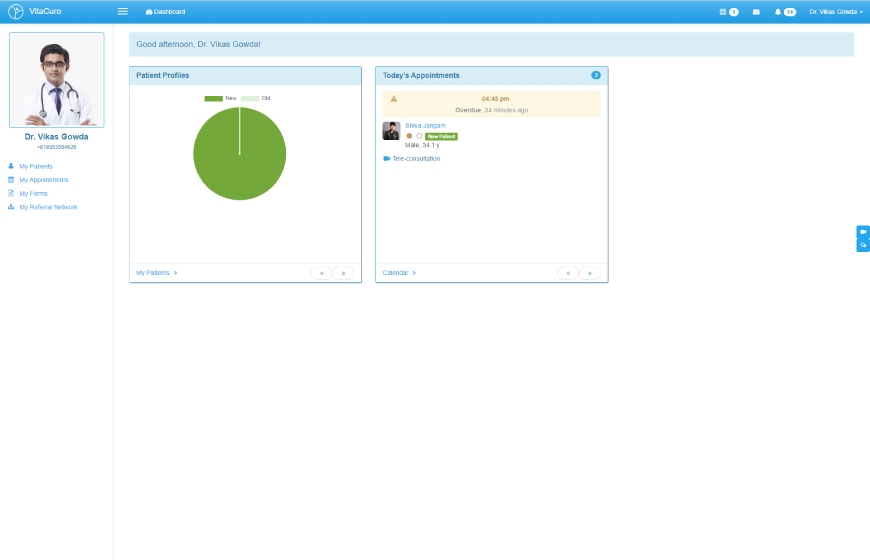Click the filled tan status dot
Screen dimensions: 870x560
tap(409, 136)
